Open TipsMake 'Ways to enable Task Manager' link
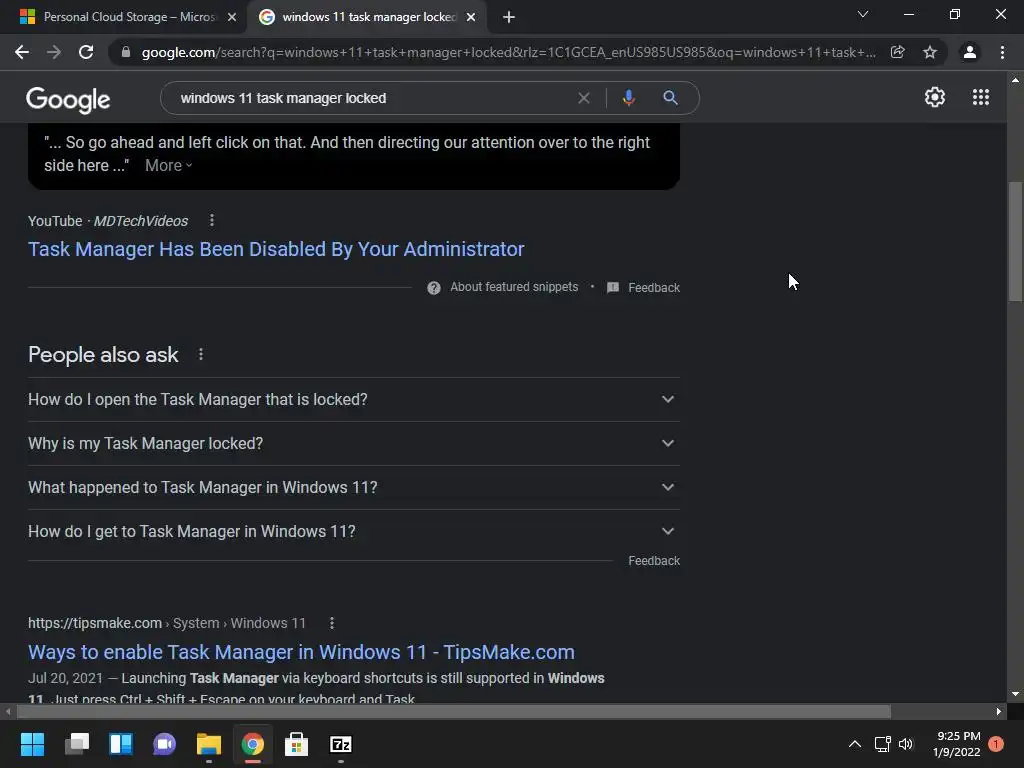The width and height of the screenshot is (1024, 768). coord(301,652)
